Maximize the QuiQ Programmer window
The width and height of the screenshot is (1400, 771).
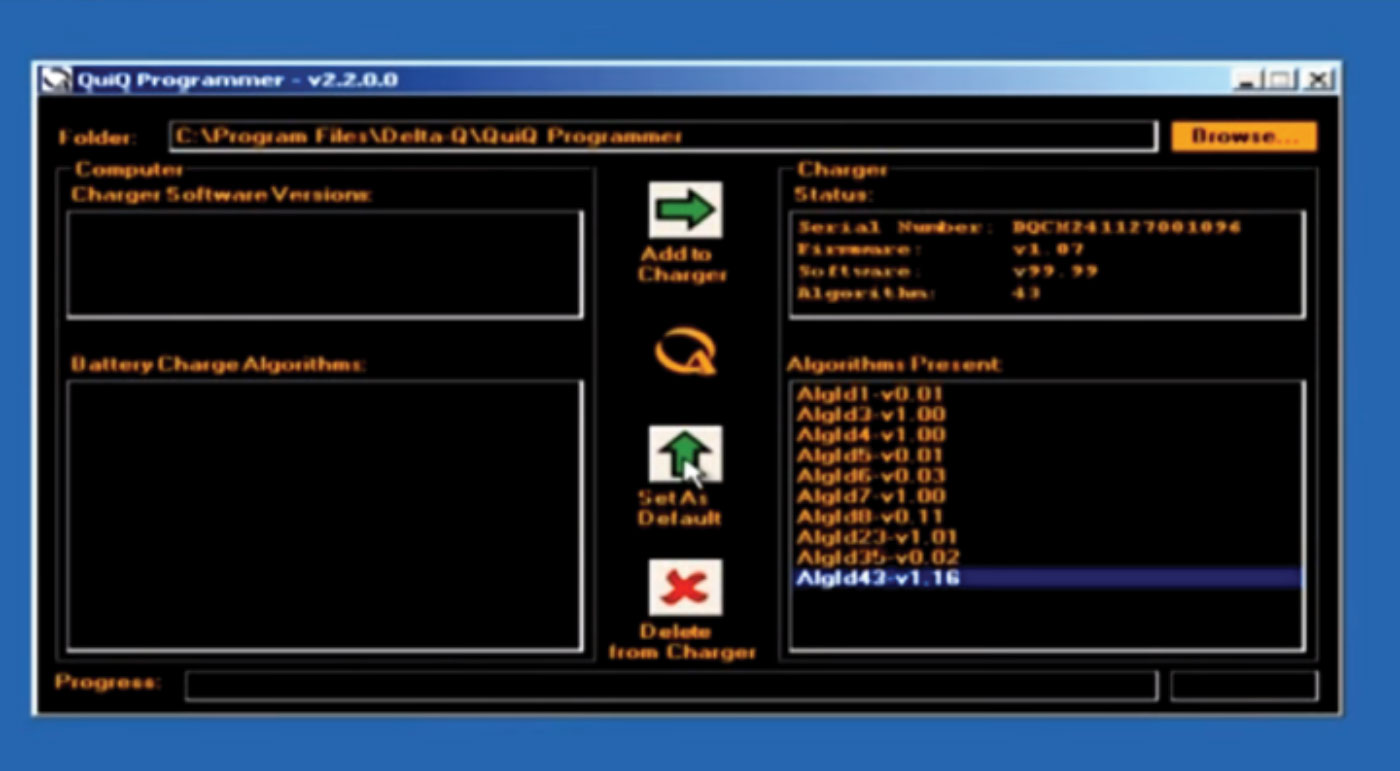(x=1281, y=80)
